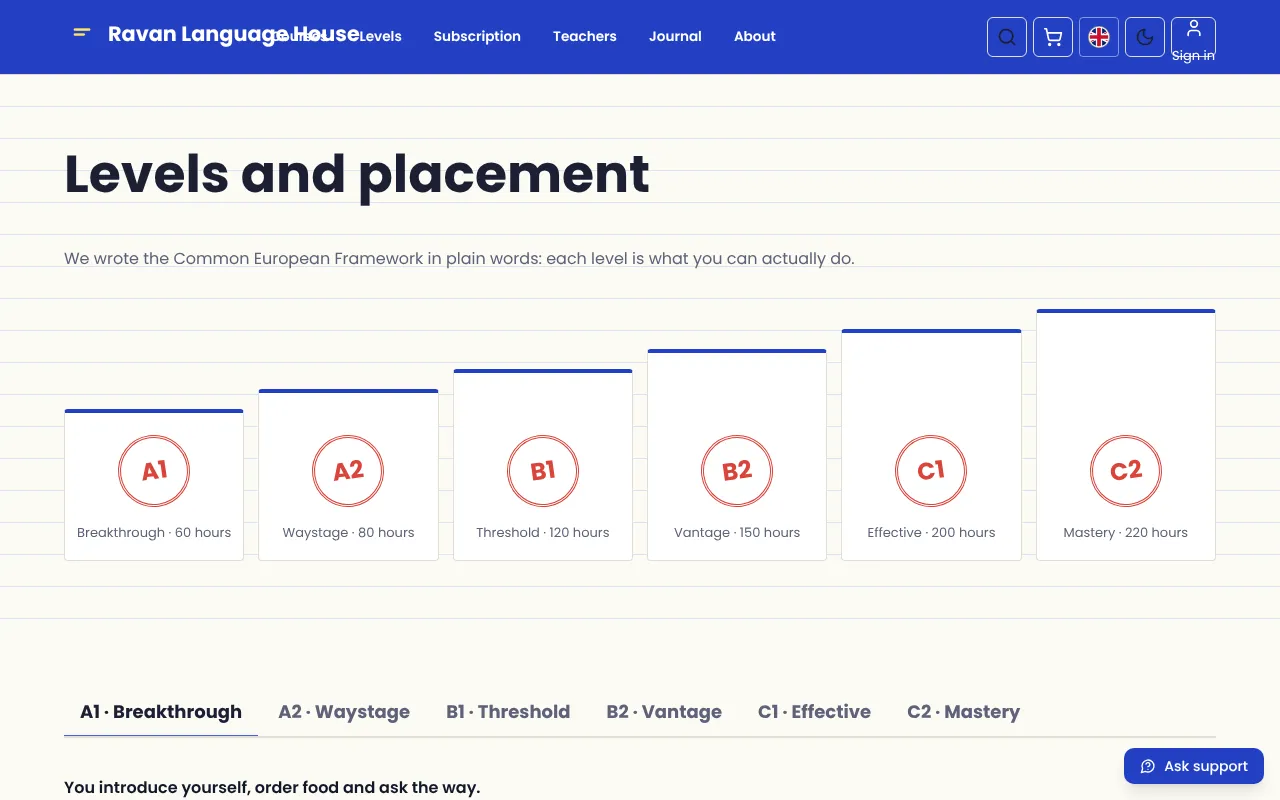Open the Levels nav item
Screen dimensions: 1280x800
(380, 36)
